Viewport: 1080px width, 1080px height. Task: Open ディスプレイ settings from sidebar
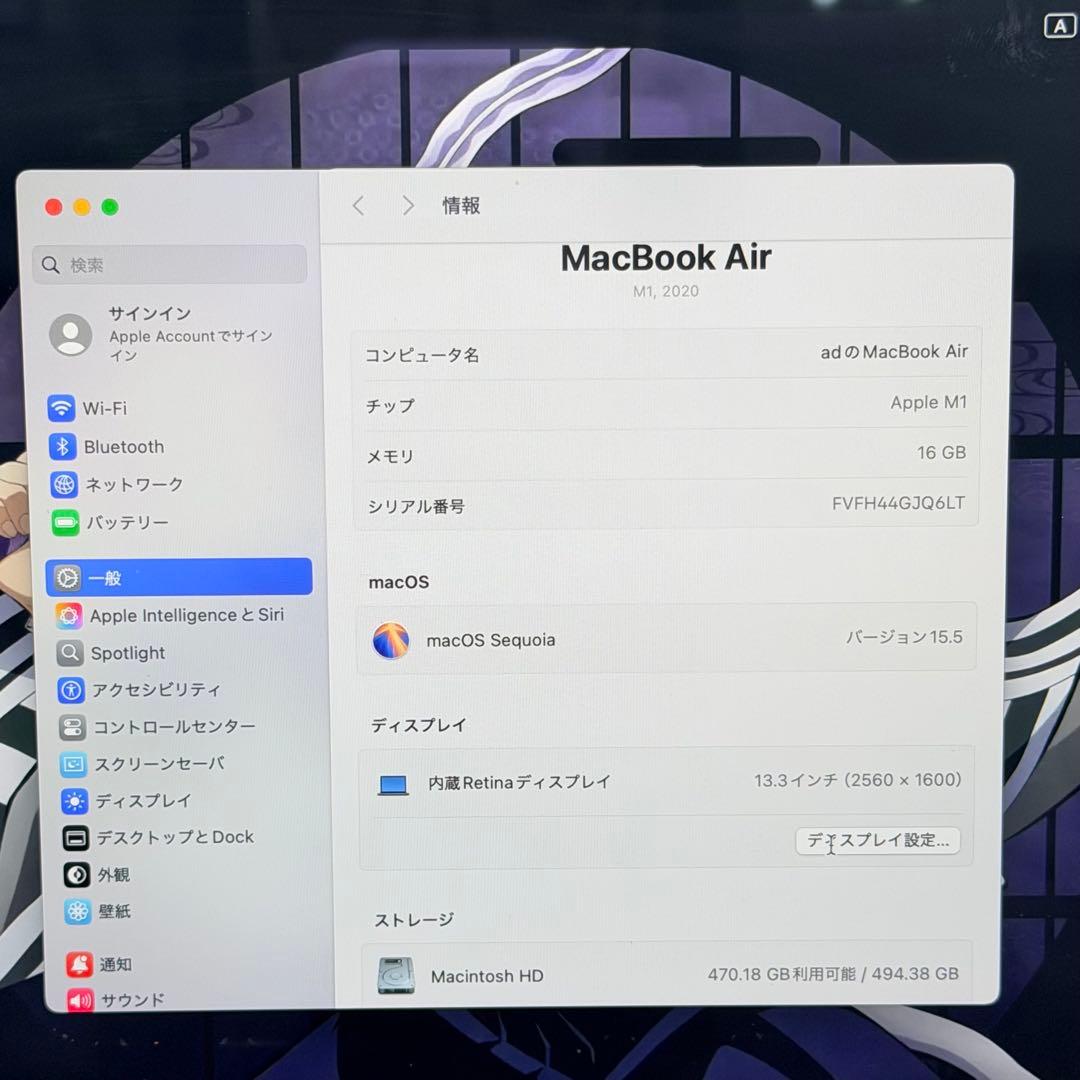point(135,801)
